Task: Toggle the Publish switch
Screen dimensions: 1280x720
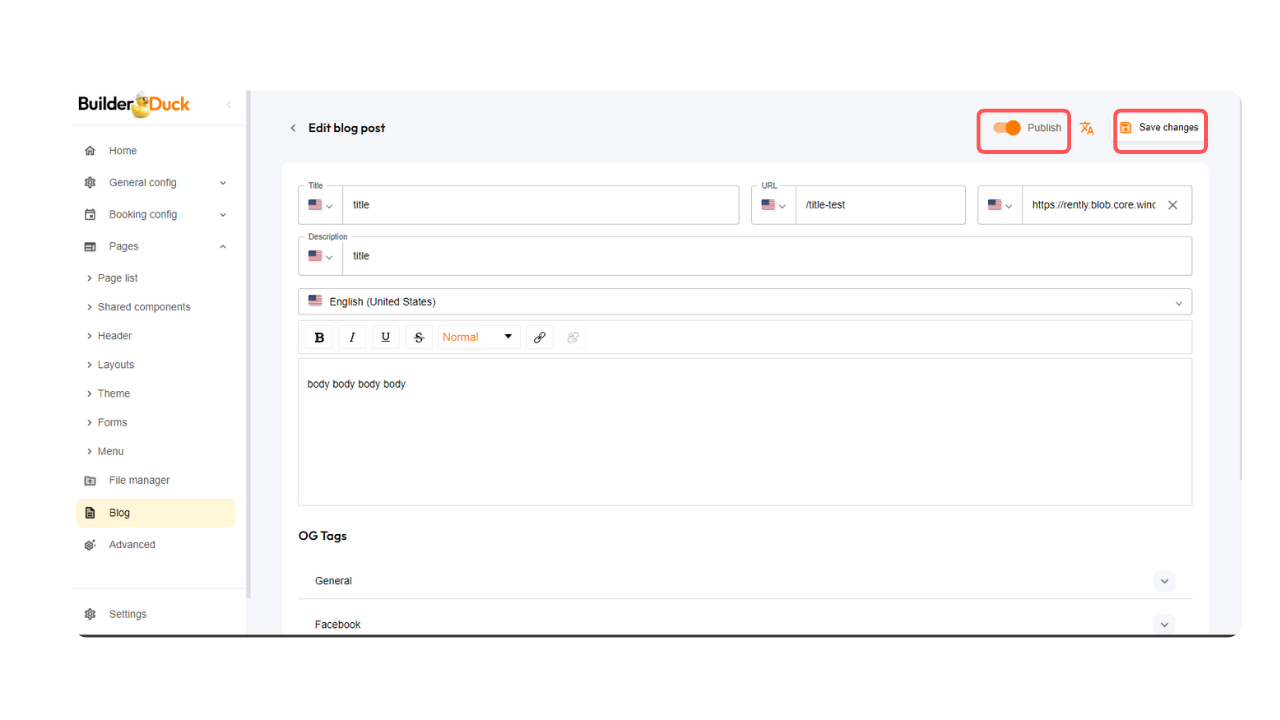Action: pyautogui.click(x=1007, y=128)
